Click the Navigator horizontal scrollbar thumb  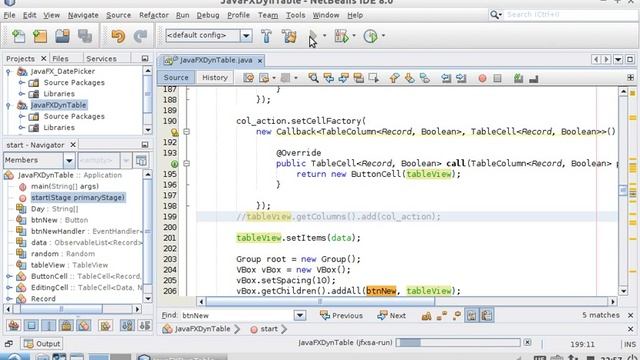click(62, 309)
